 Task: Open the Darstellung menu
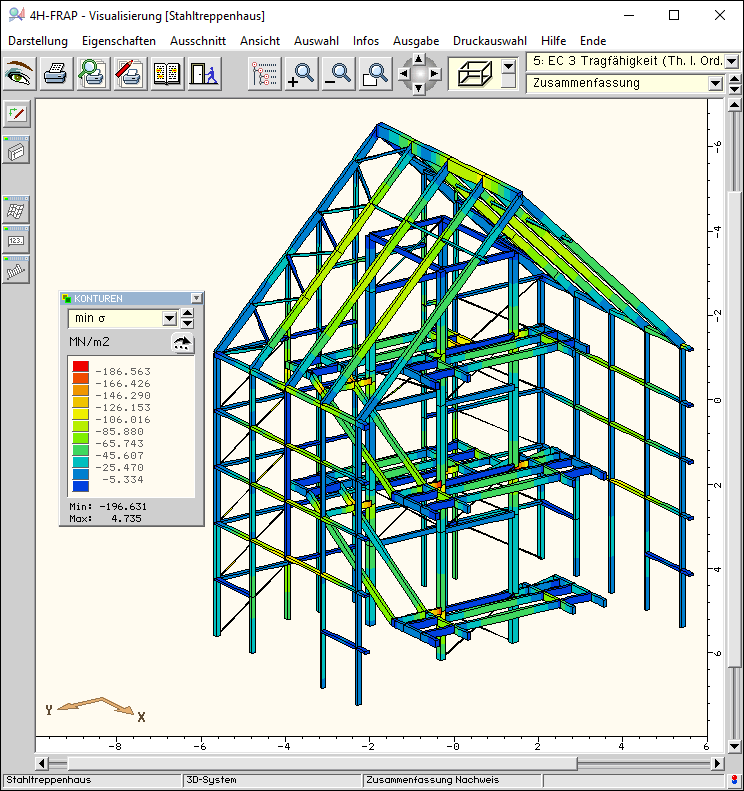click(38, 41)
